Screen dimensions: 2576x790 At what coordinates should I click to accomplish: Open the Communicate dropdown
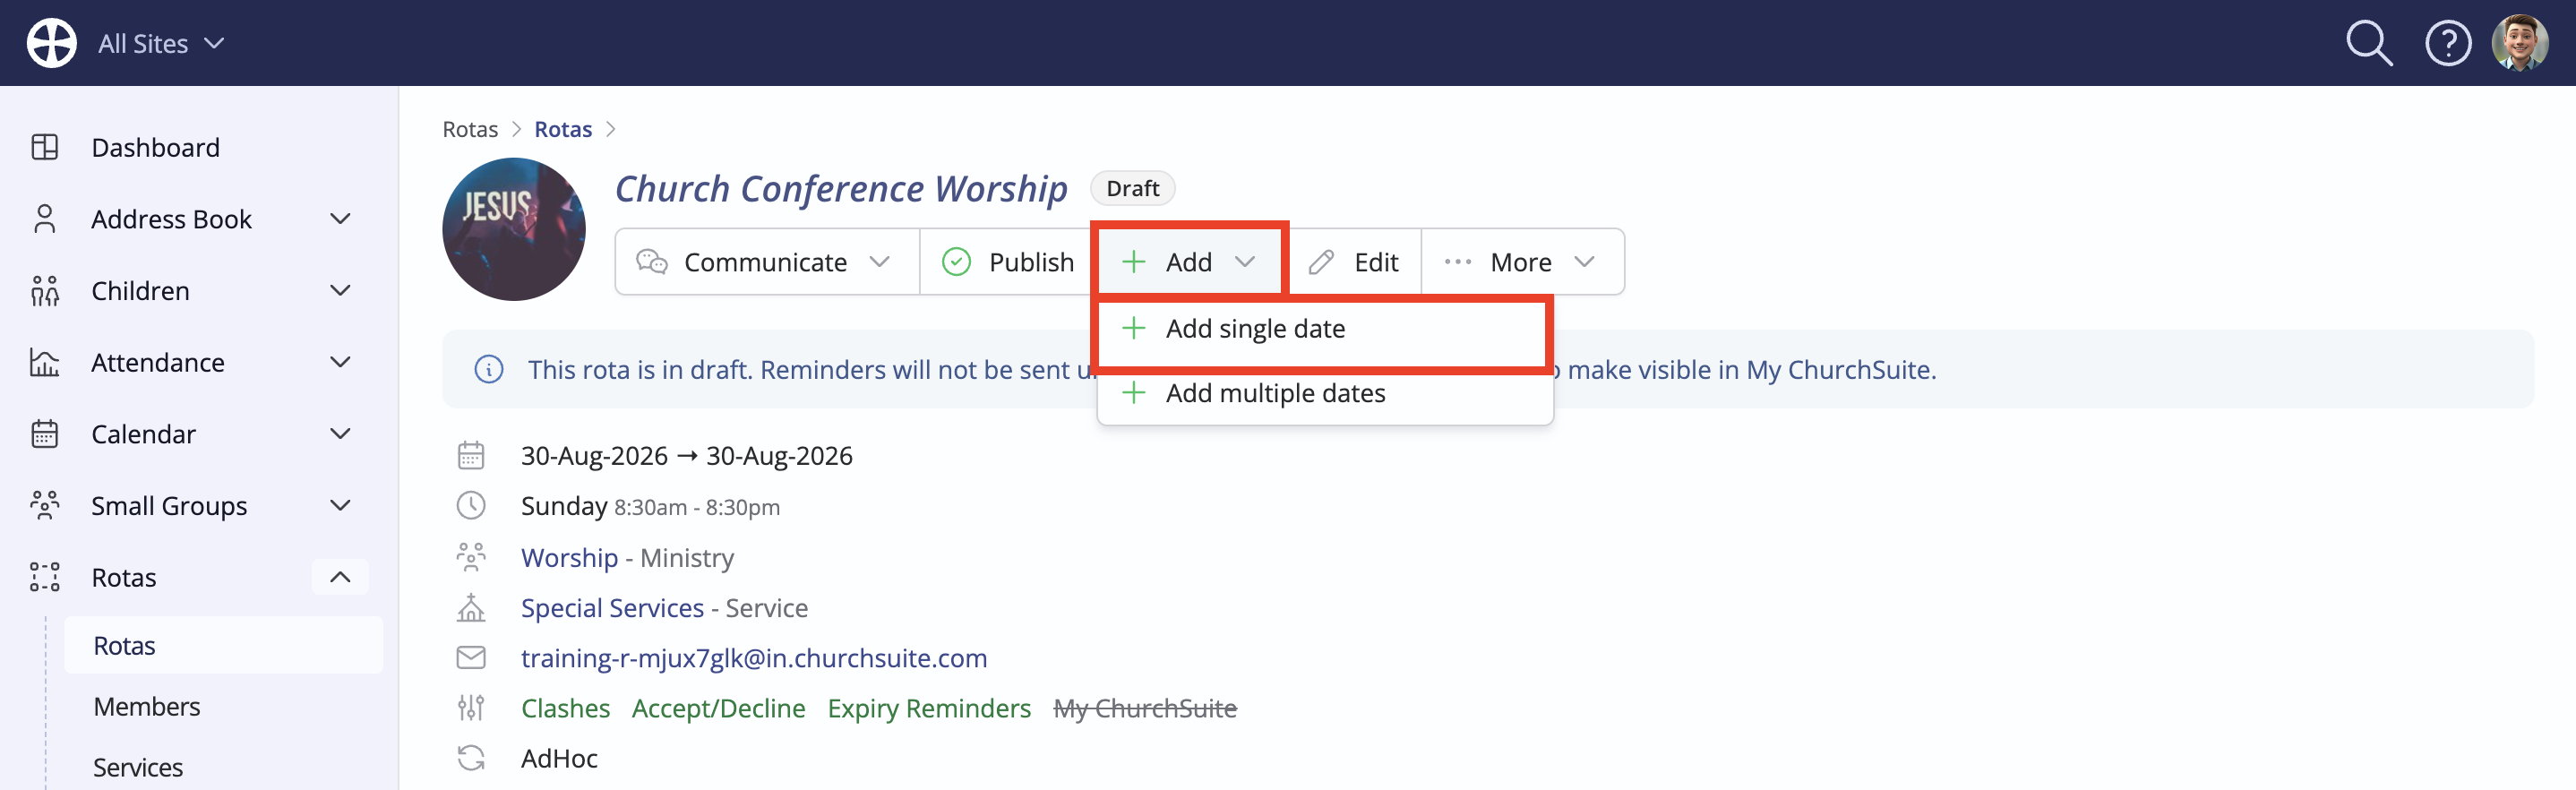pos(767,262)
